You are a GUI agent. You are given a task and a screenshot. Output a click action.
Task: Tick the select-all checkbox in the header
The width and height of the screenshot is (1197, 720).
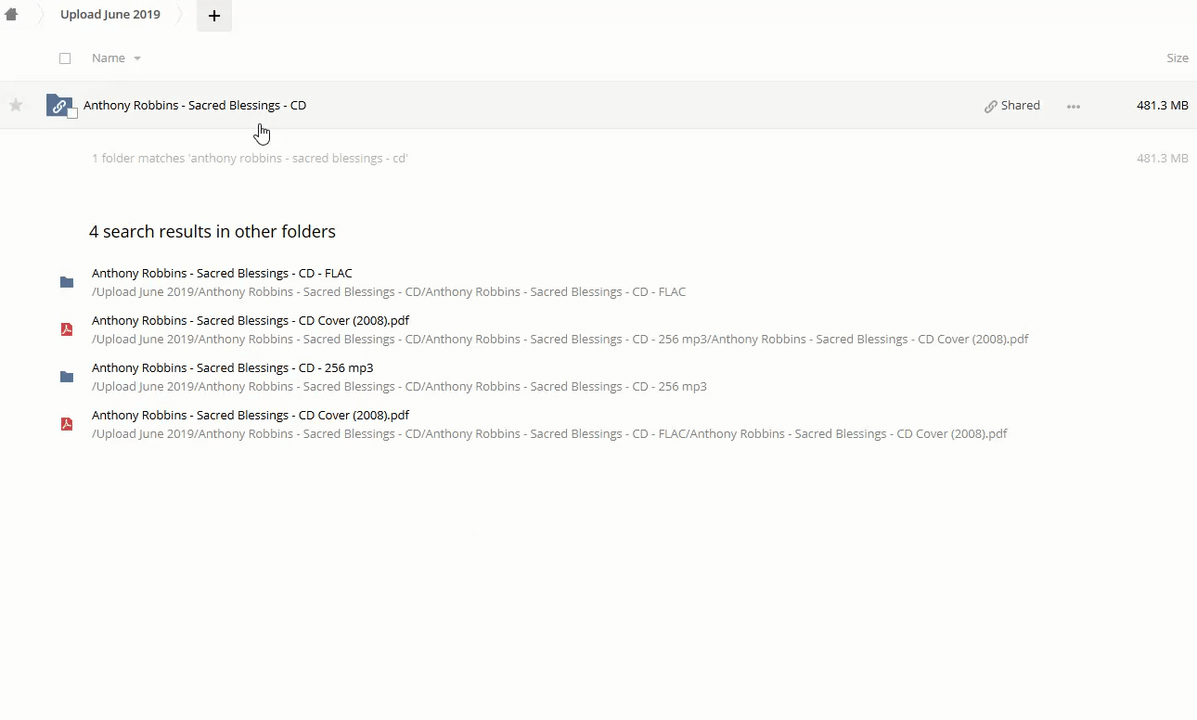(x=65, y=58)
